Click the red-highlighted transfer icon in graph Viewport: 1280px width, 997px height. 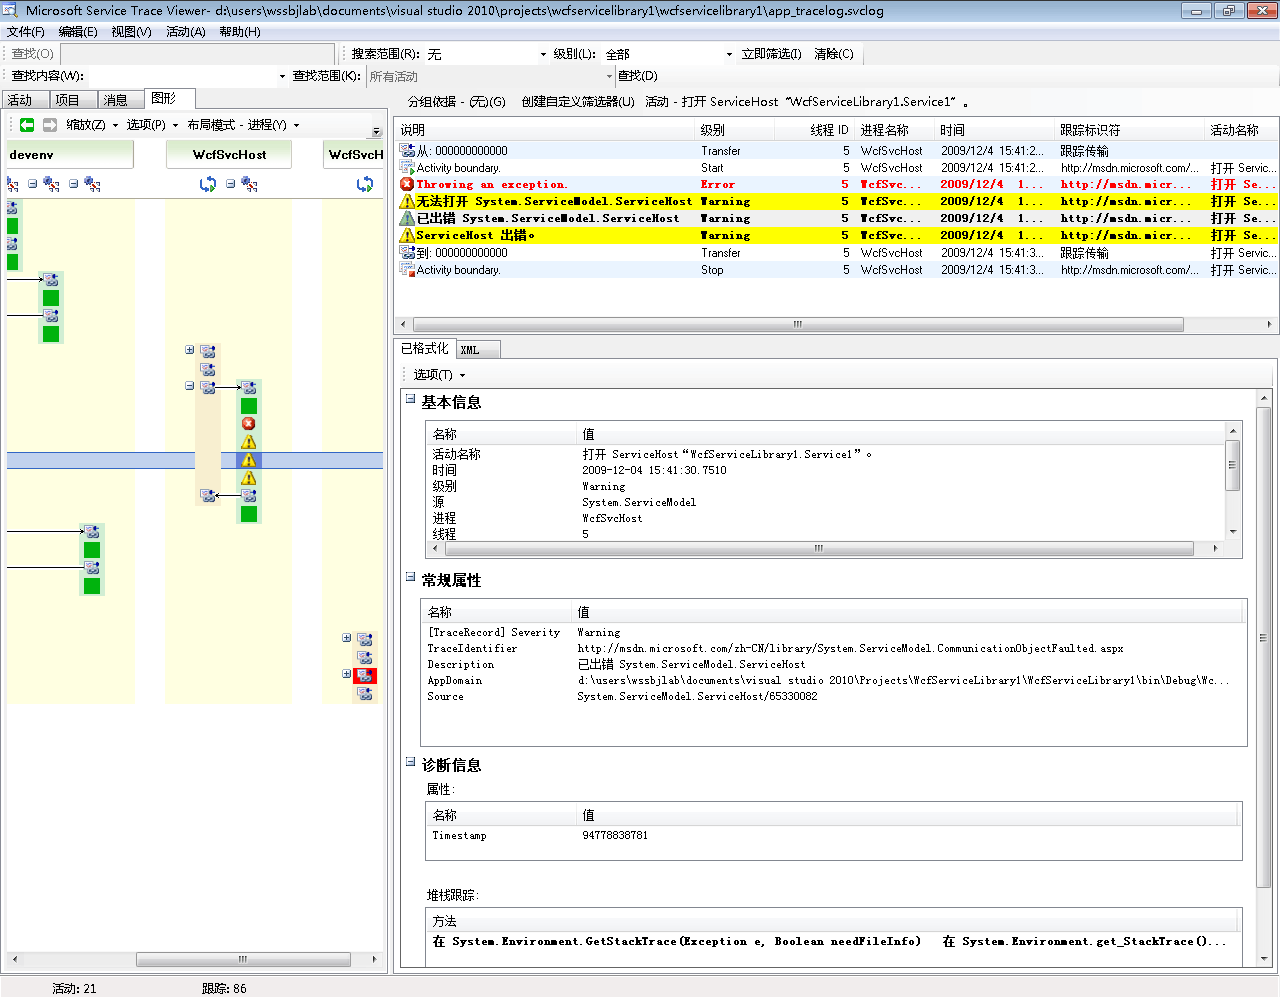[365, 676]
